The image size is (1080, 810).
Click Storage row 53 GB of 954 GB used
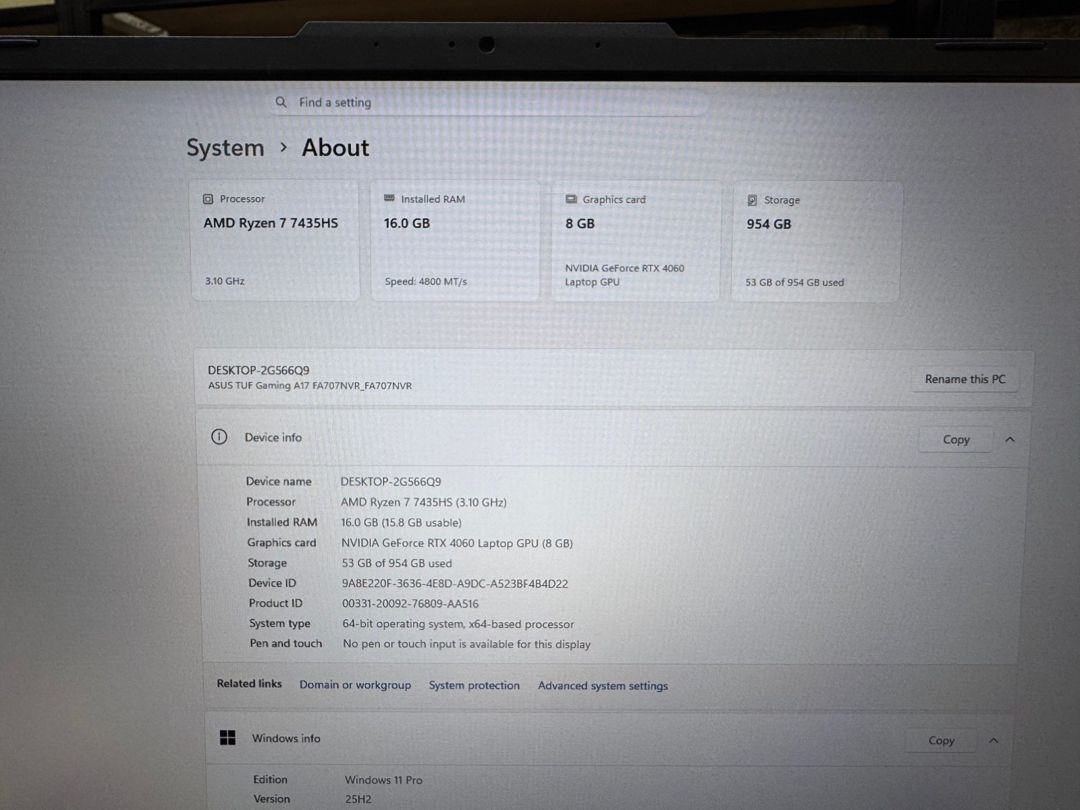click(397, 563)
